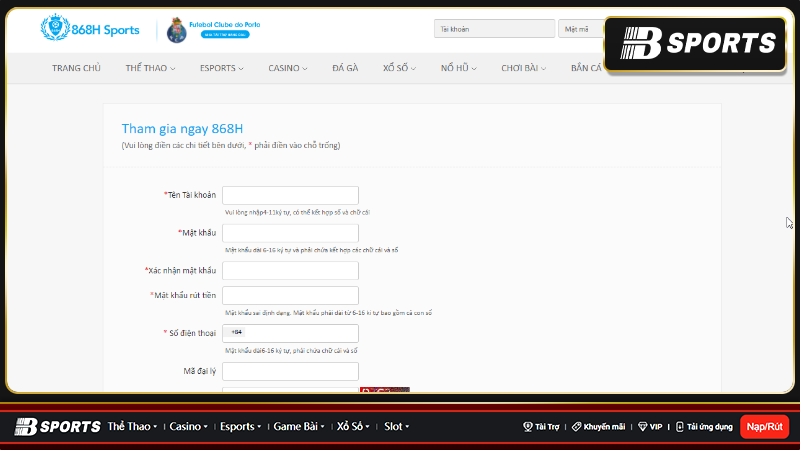The image size is (800, 450).
Task: Expand the CHƠI BÀI top menu
Action: [523, 68]
